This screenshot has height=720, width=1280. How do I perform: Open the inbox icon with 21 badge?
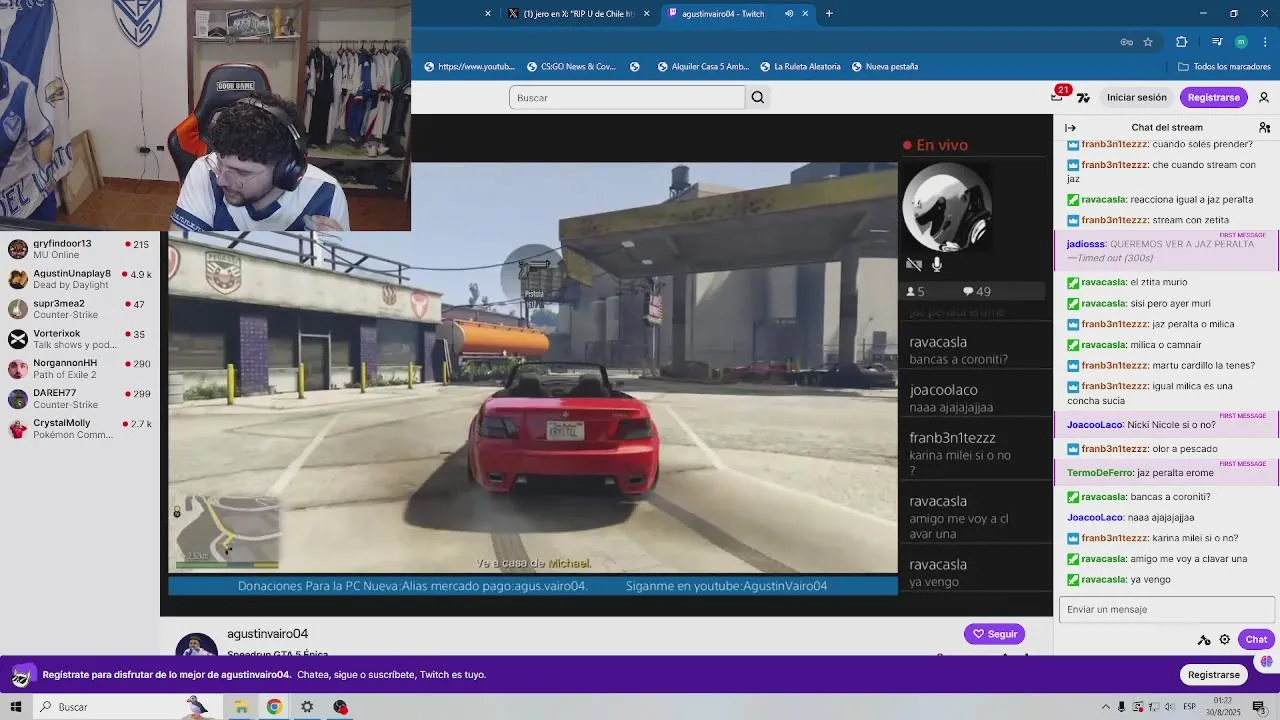[1057, 96]
